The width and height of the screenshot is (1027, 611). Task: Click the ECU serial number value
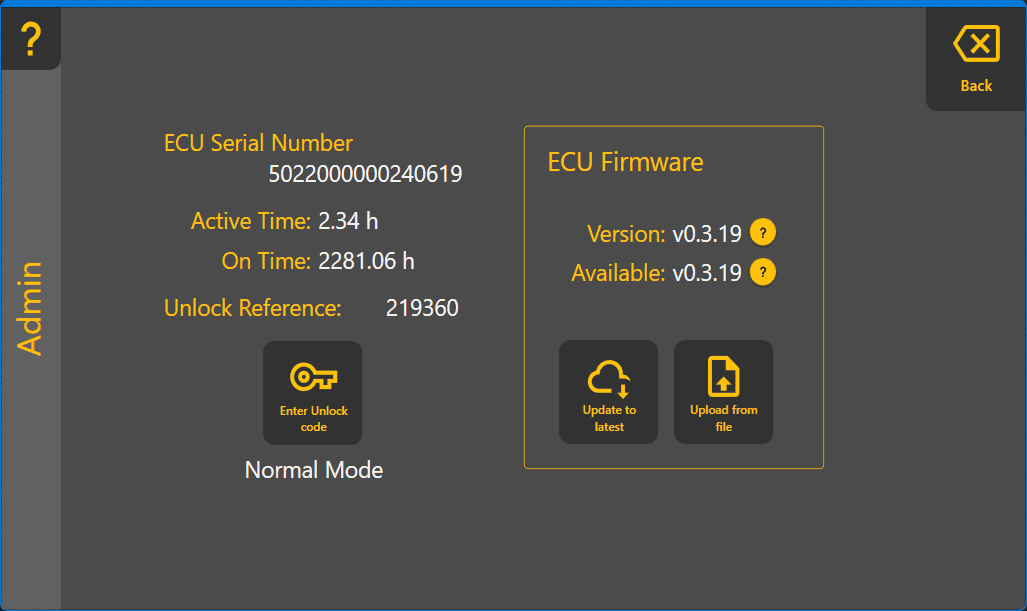(365, 174)
